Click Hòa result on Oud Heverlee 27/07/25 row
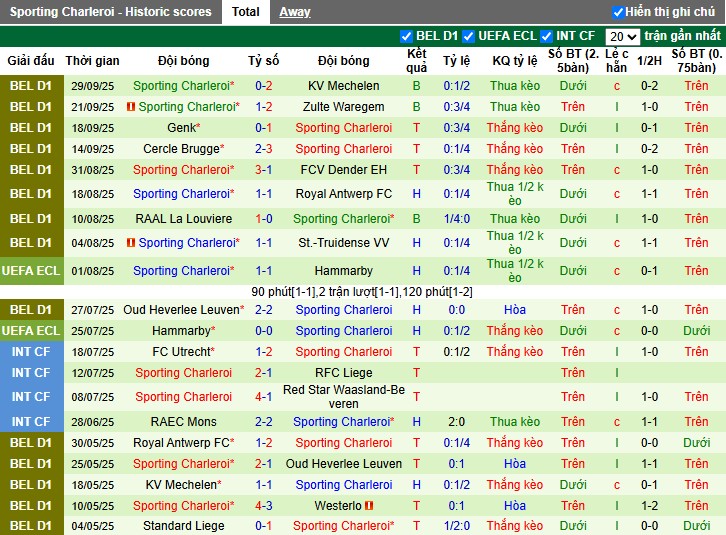The height and width of the screenshot is (535, 726). pyautogui.click(x=515, y=309)
